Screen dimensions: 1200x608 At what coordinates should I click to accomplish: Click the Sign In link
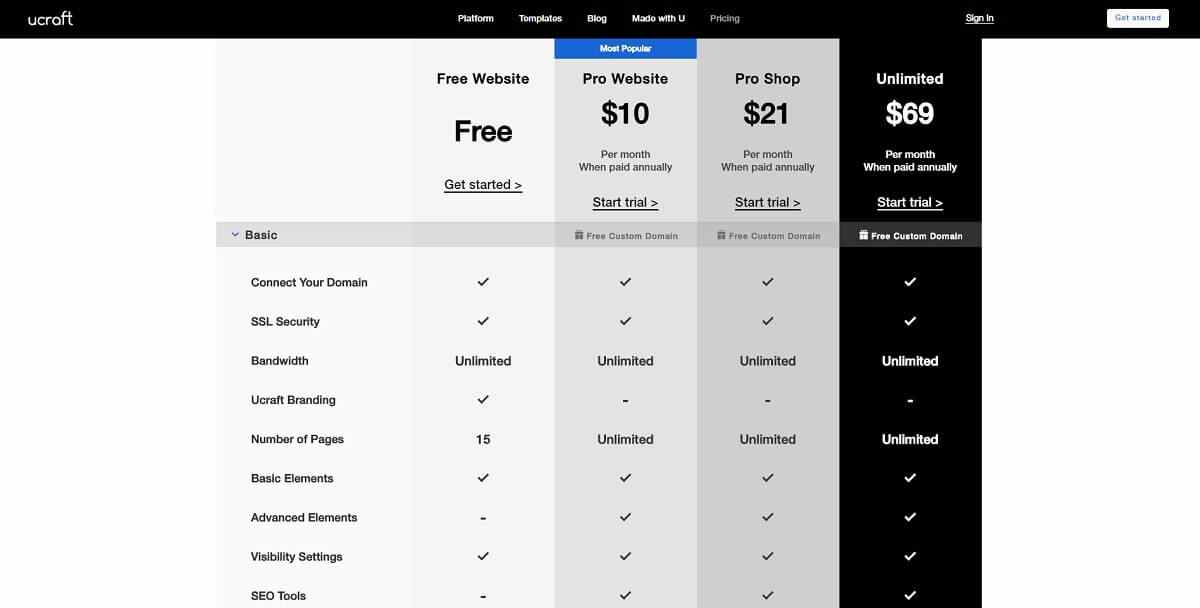pos(979,18)
